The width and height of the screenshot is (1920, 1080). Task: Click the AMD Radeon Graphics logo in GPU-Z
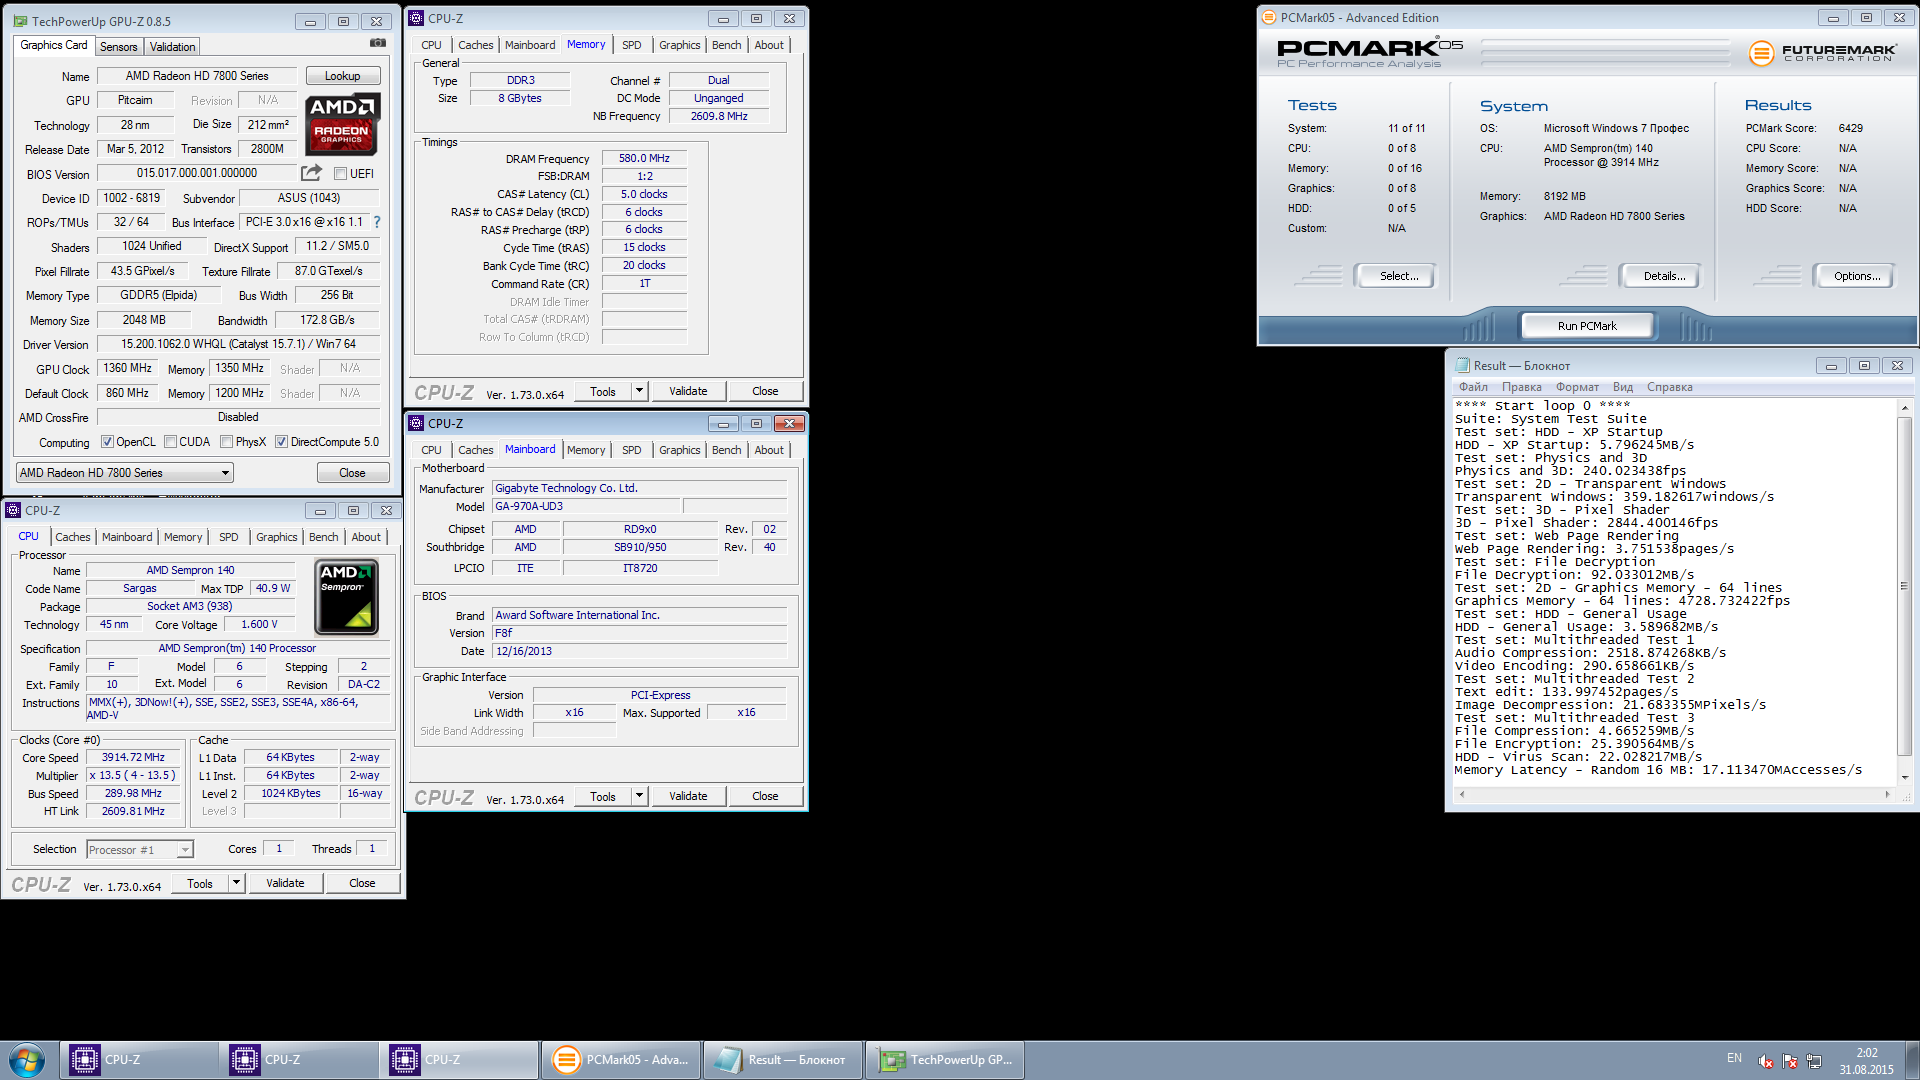(x=342, y=124)
